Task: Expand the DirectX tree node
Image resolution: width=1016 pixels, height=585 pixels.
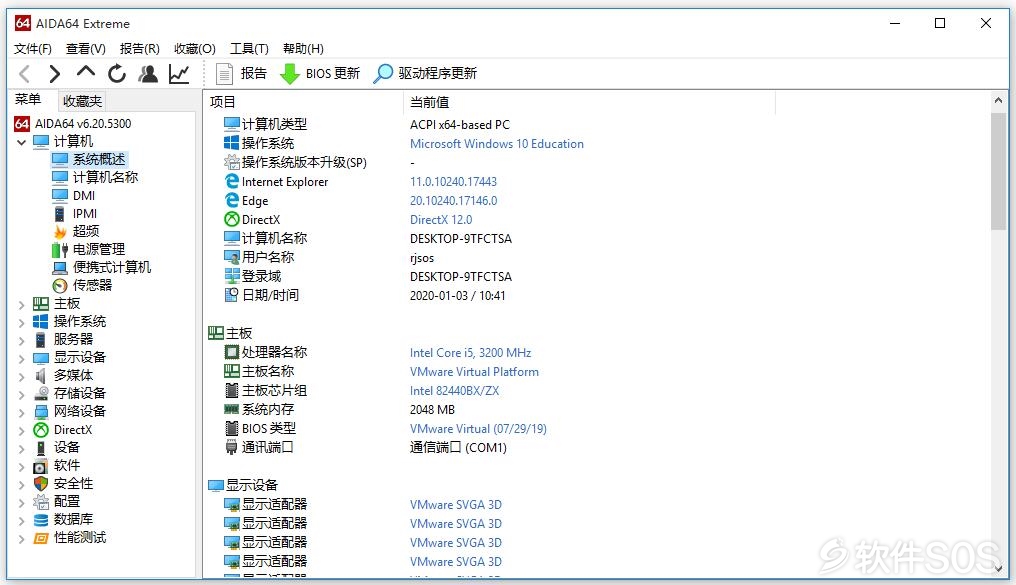Action: click(21, 430)
